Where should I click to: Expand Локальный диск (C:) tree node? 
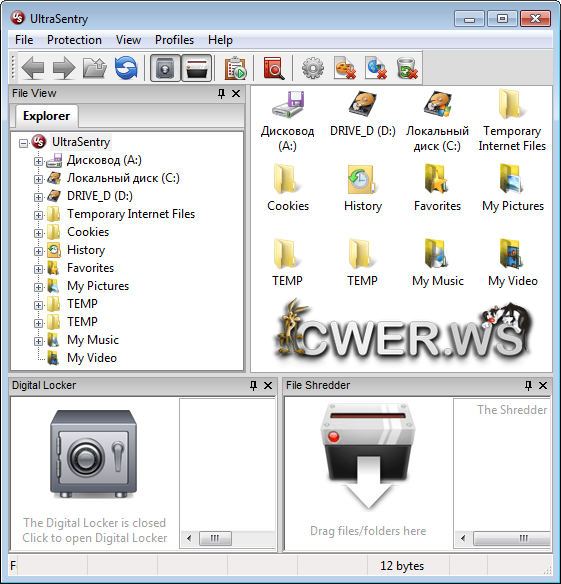pyautogui.click(x=38, y=179)
